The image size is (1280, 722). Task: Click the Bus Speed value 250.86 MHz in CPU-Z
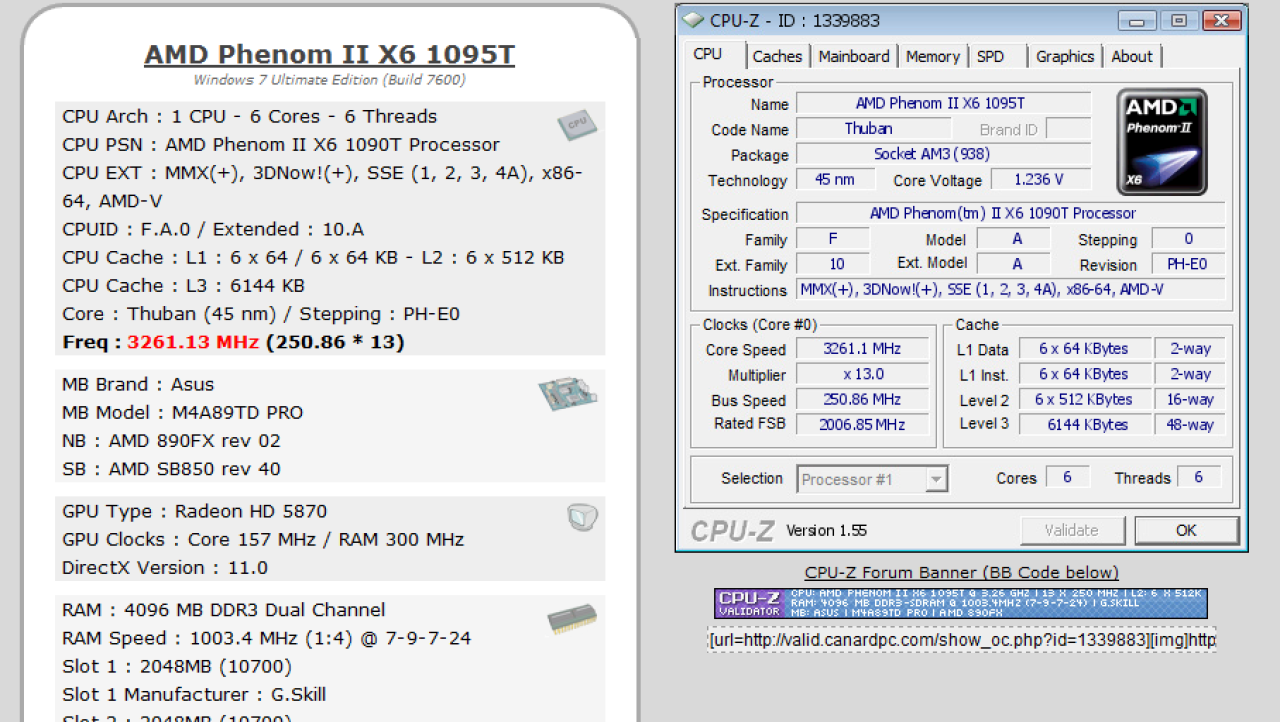tap(862, 399)
